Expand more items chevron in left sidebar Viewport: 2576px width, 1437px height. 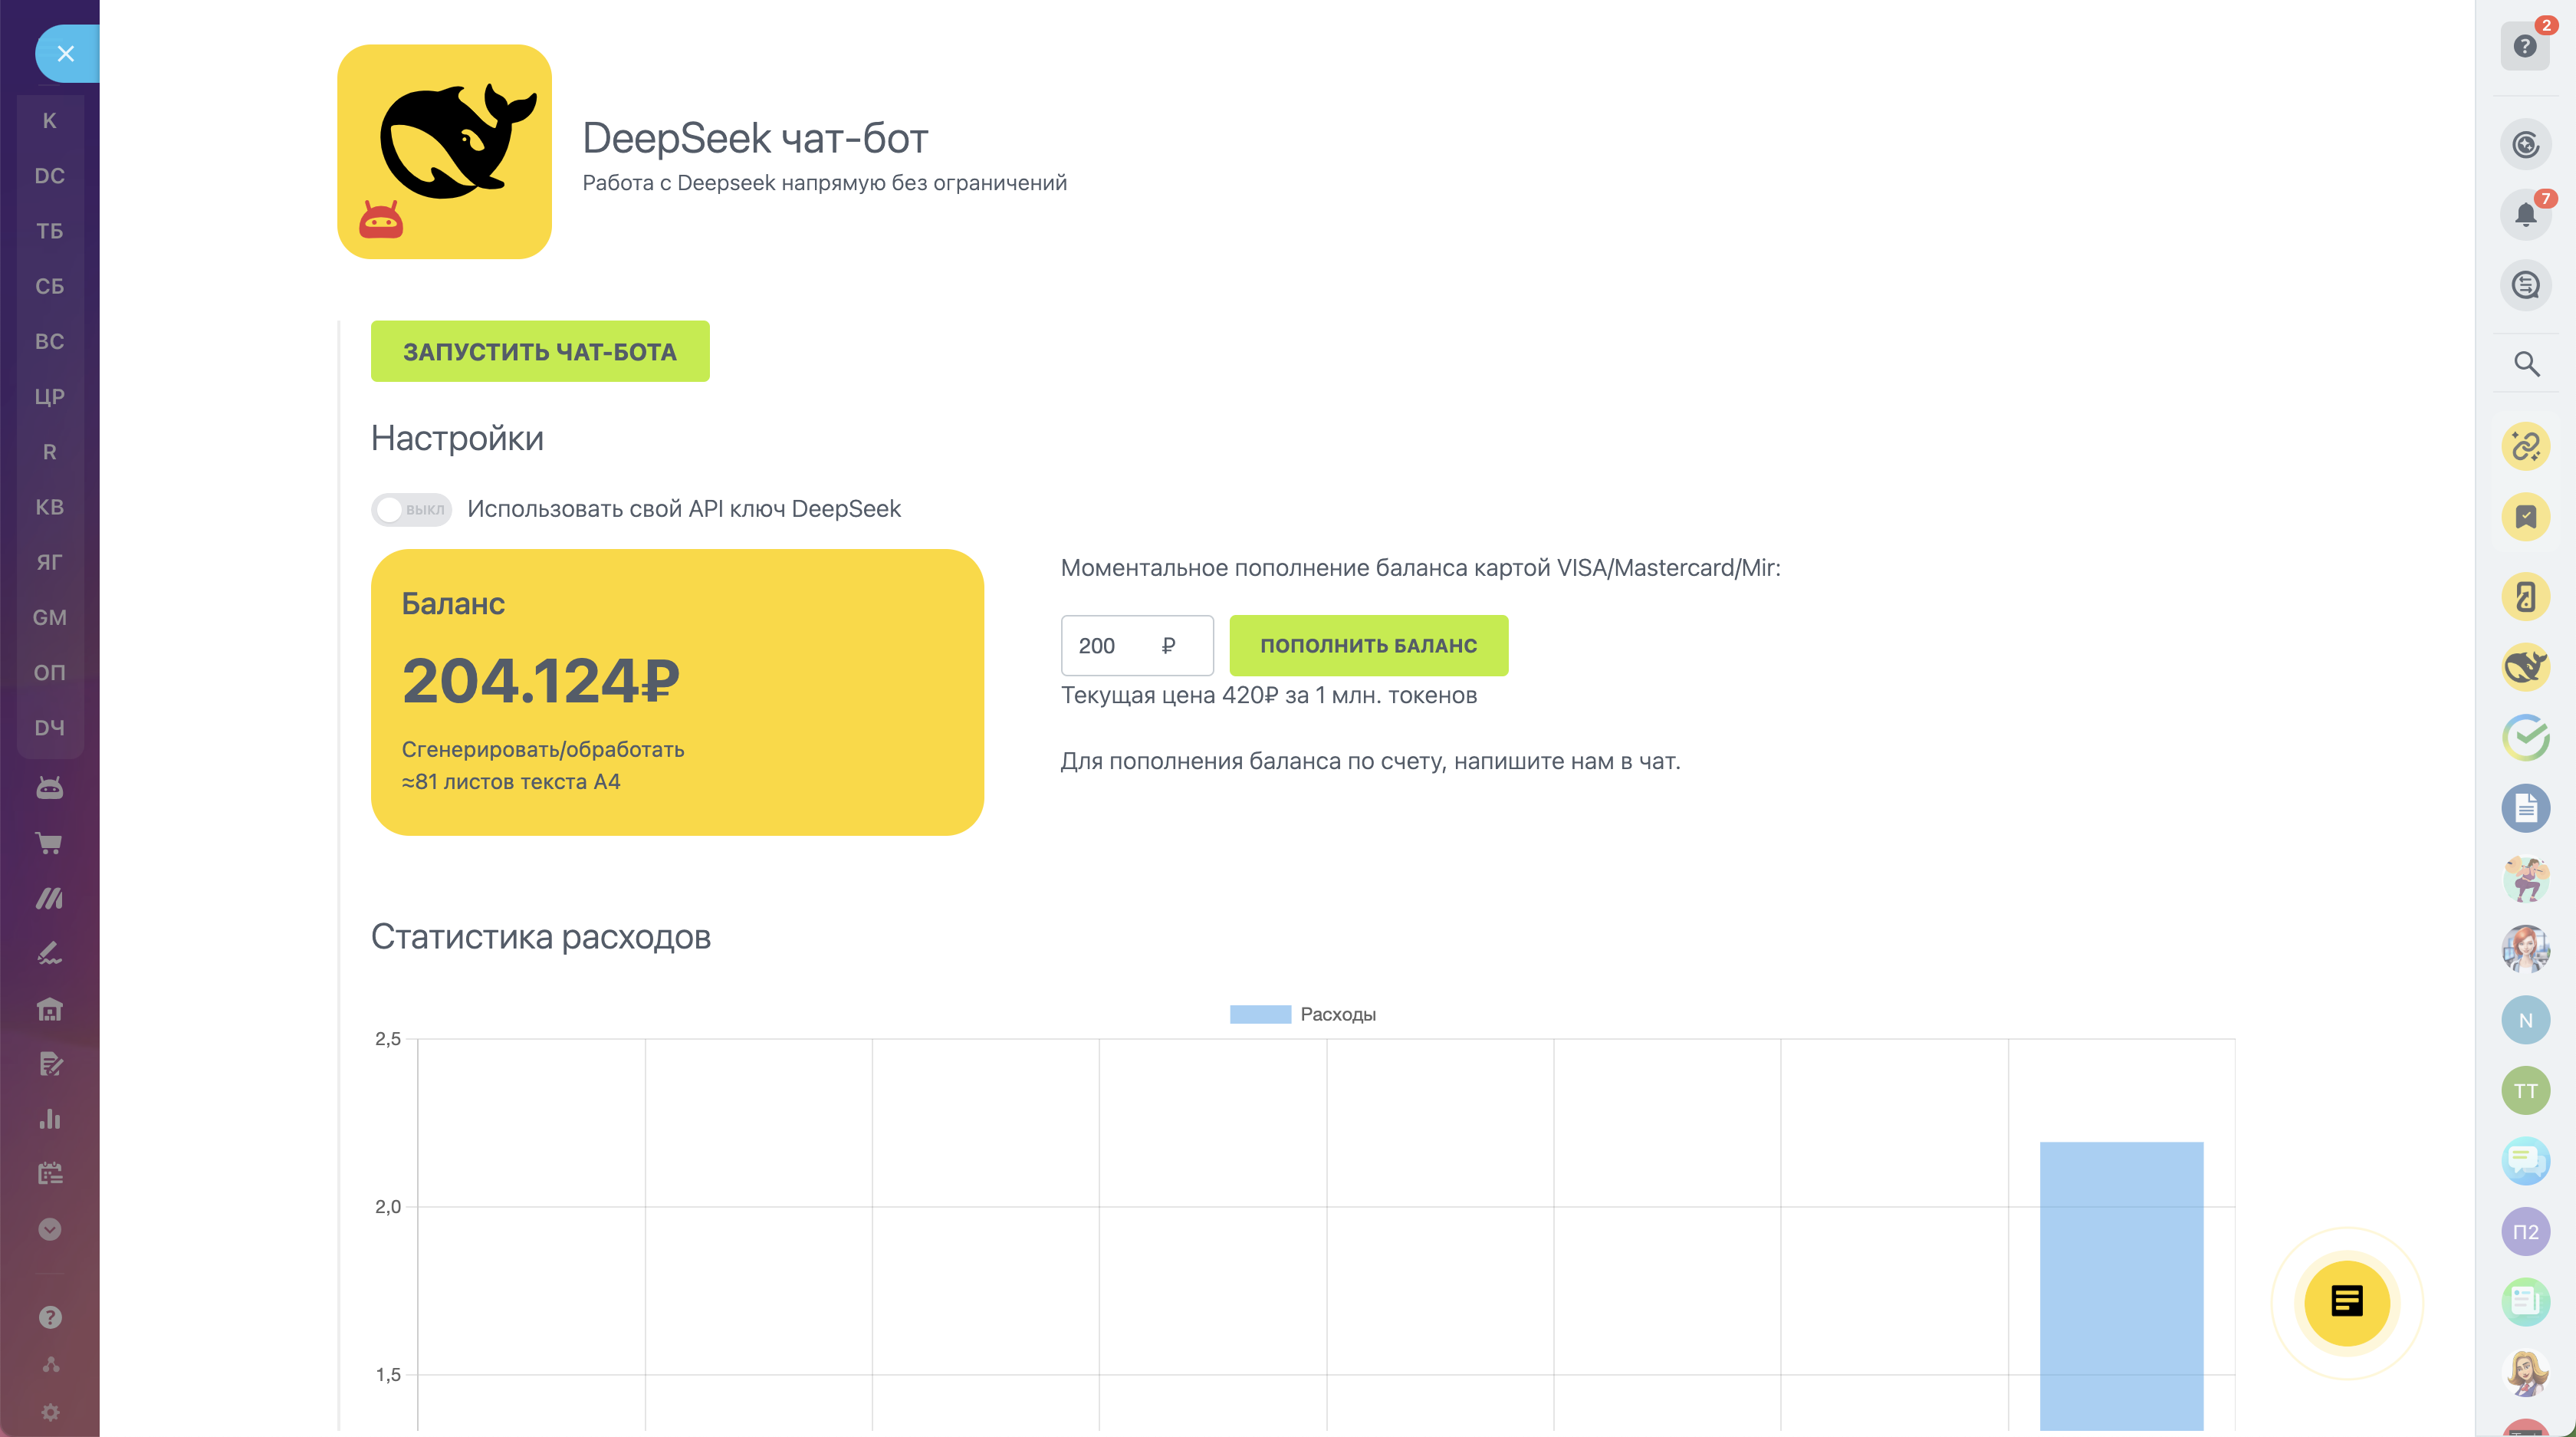[49, 1229]
